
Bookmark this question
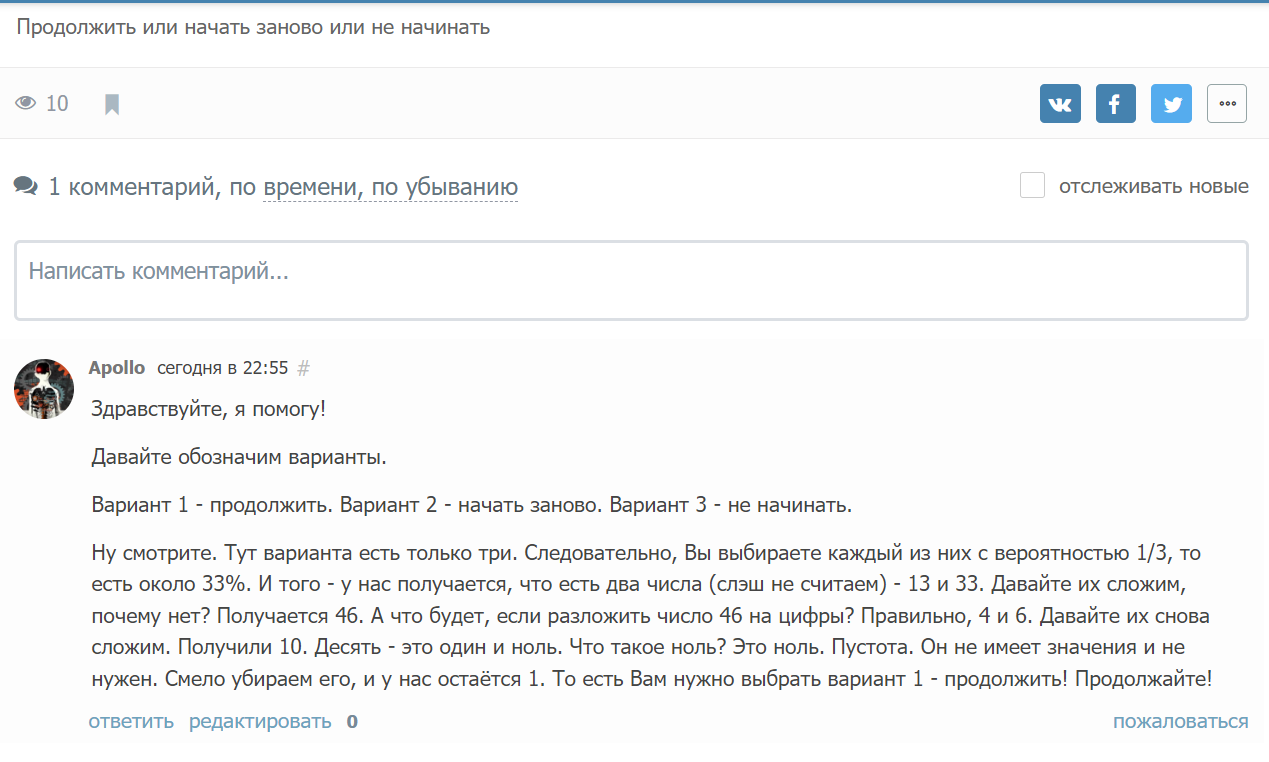tap(112, 104)
